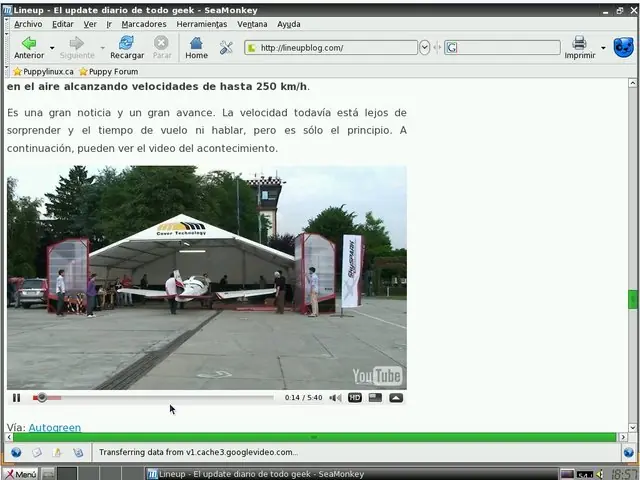Screen dimensions: 640x480
Task: Open the Marcadores menu
Action: coord(144,24)
